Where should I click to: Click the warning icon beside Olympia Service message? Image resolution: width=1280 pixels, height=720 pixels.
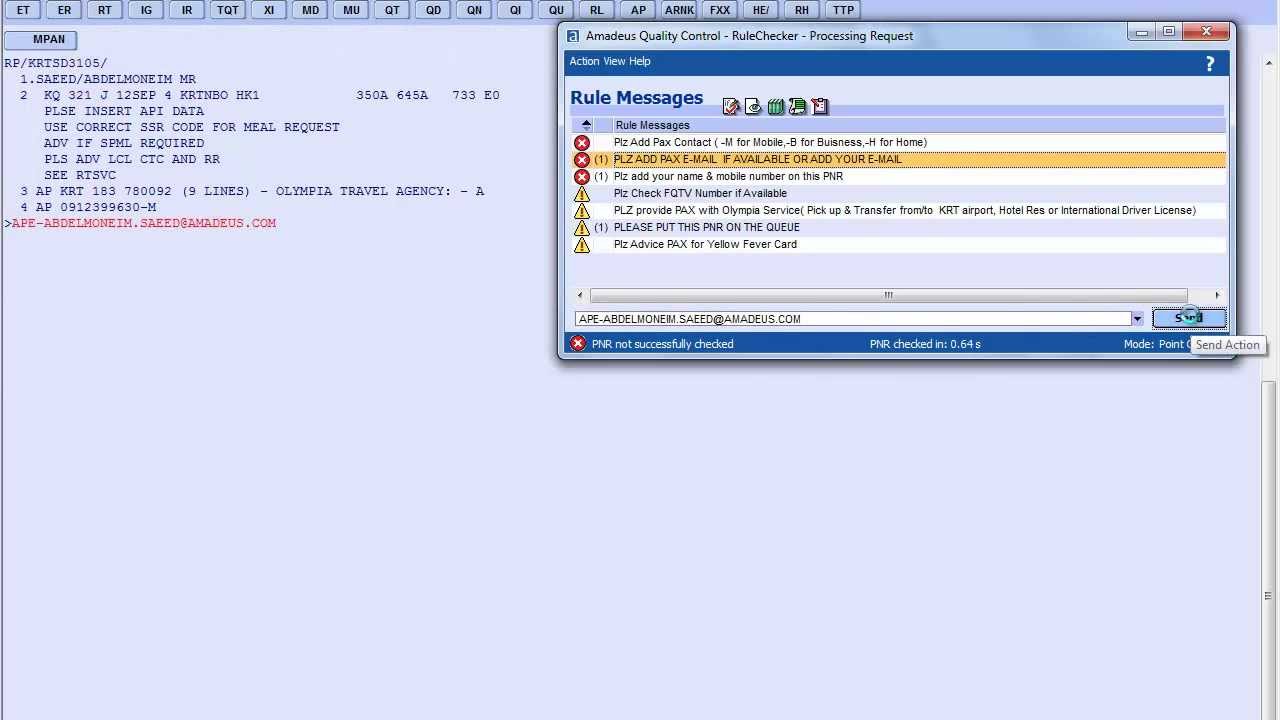[582, 211]
